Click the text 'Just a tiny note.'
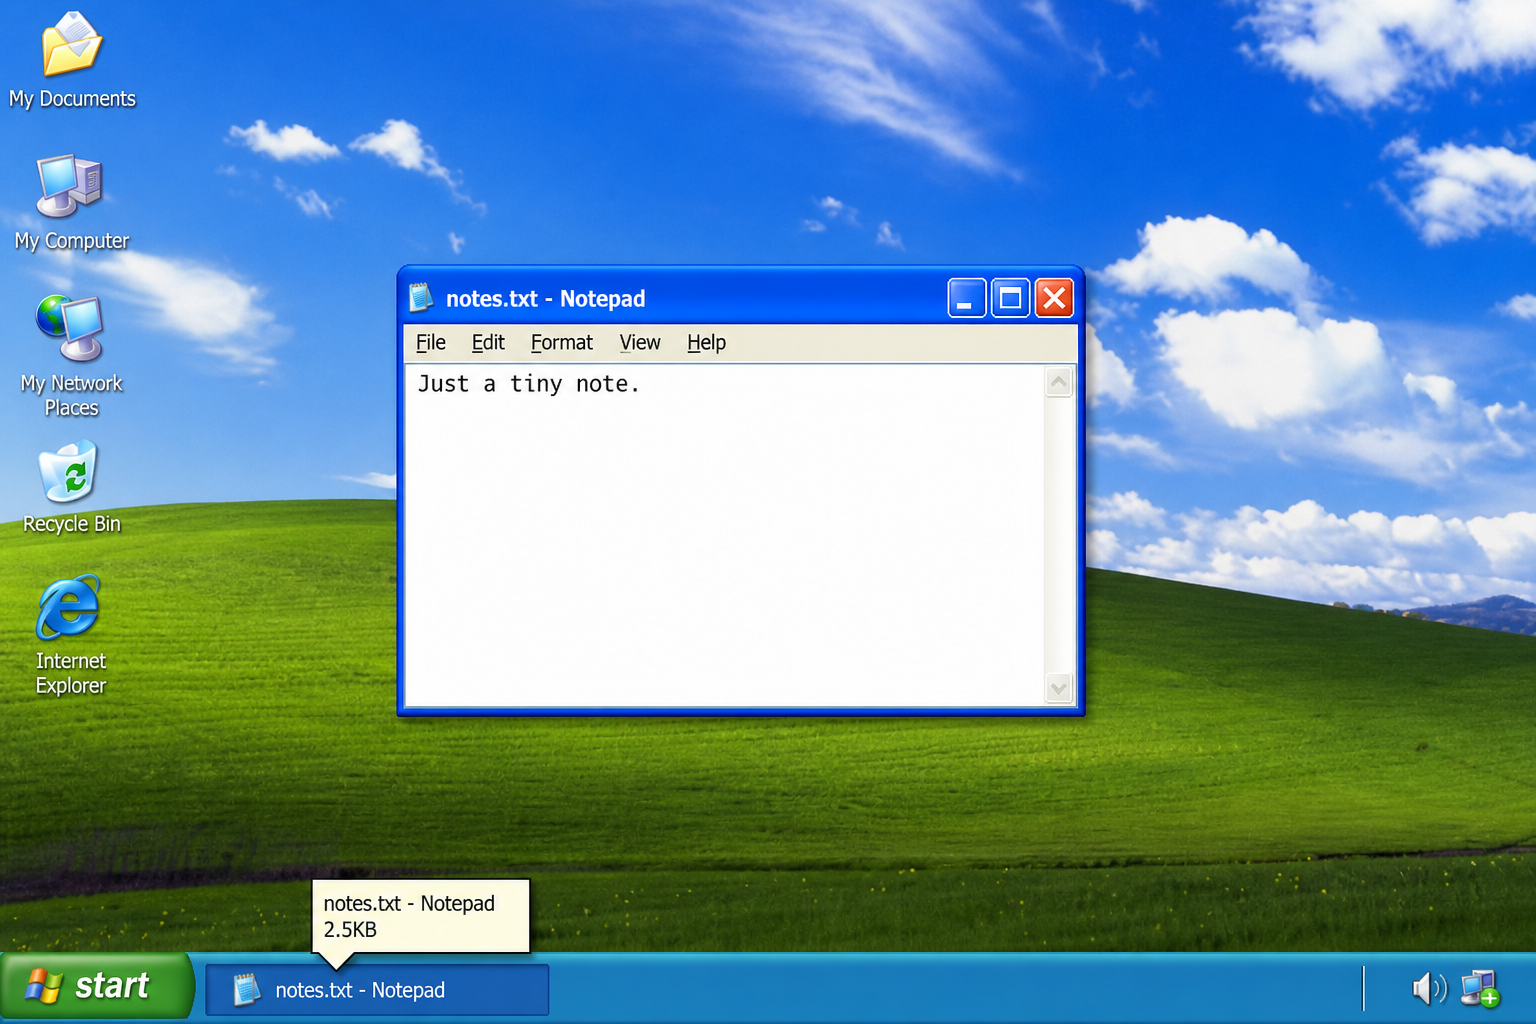The image size is (1536, 1024). coord(528,384)
